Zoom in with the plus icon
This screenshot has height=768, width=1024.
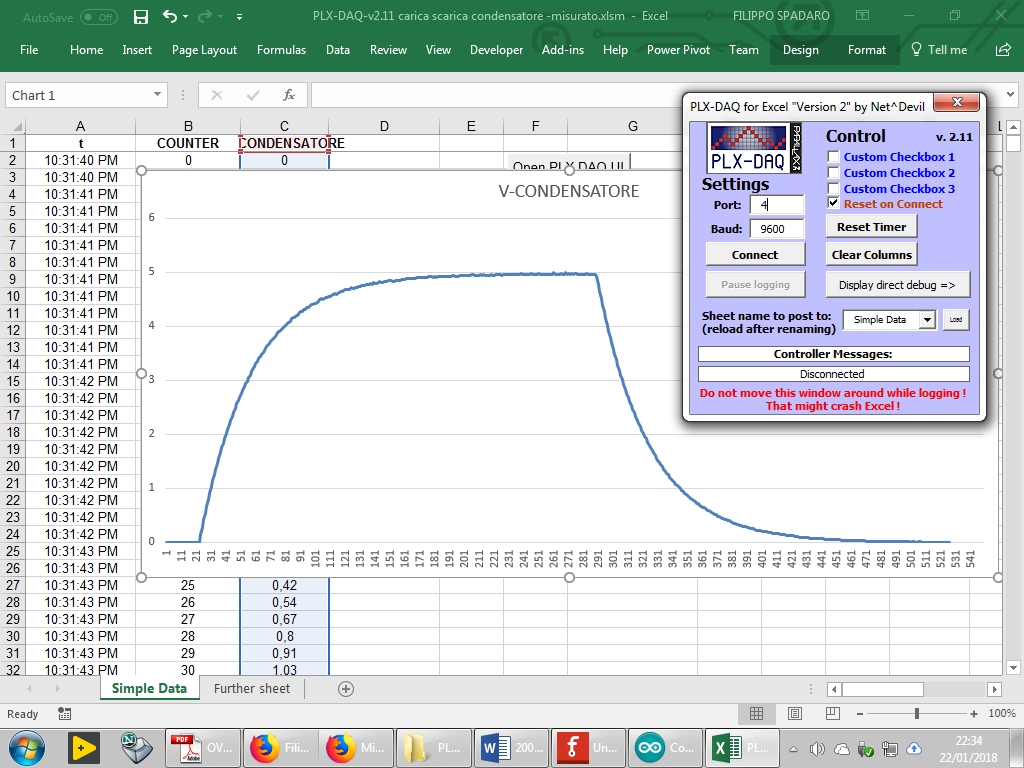tap(974, 714)
